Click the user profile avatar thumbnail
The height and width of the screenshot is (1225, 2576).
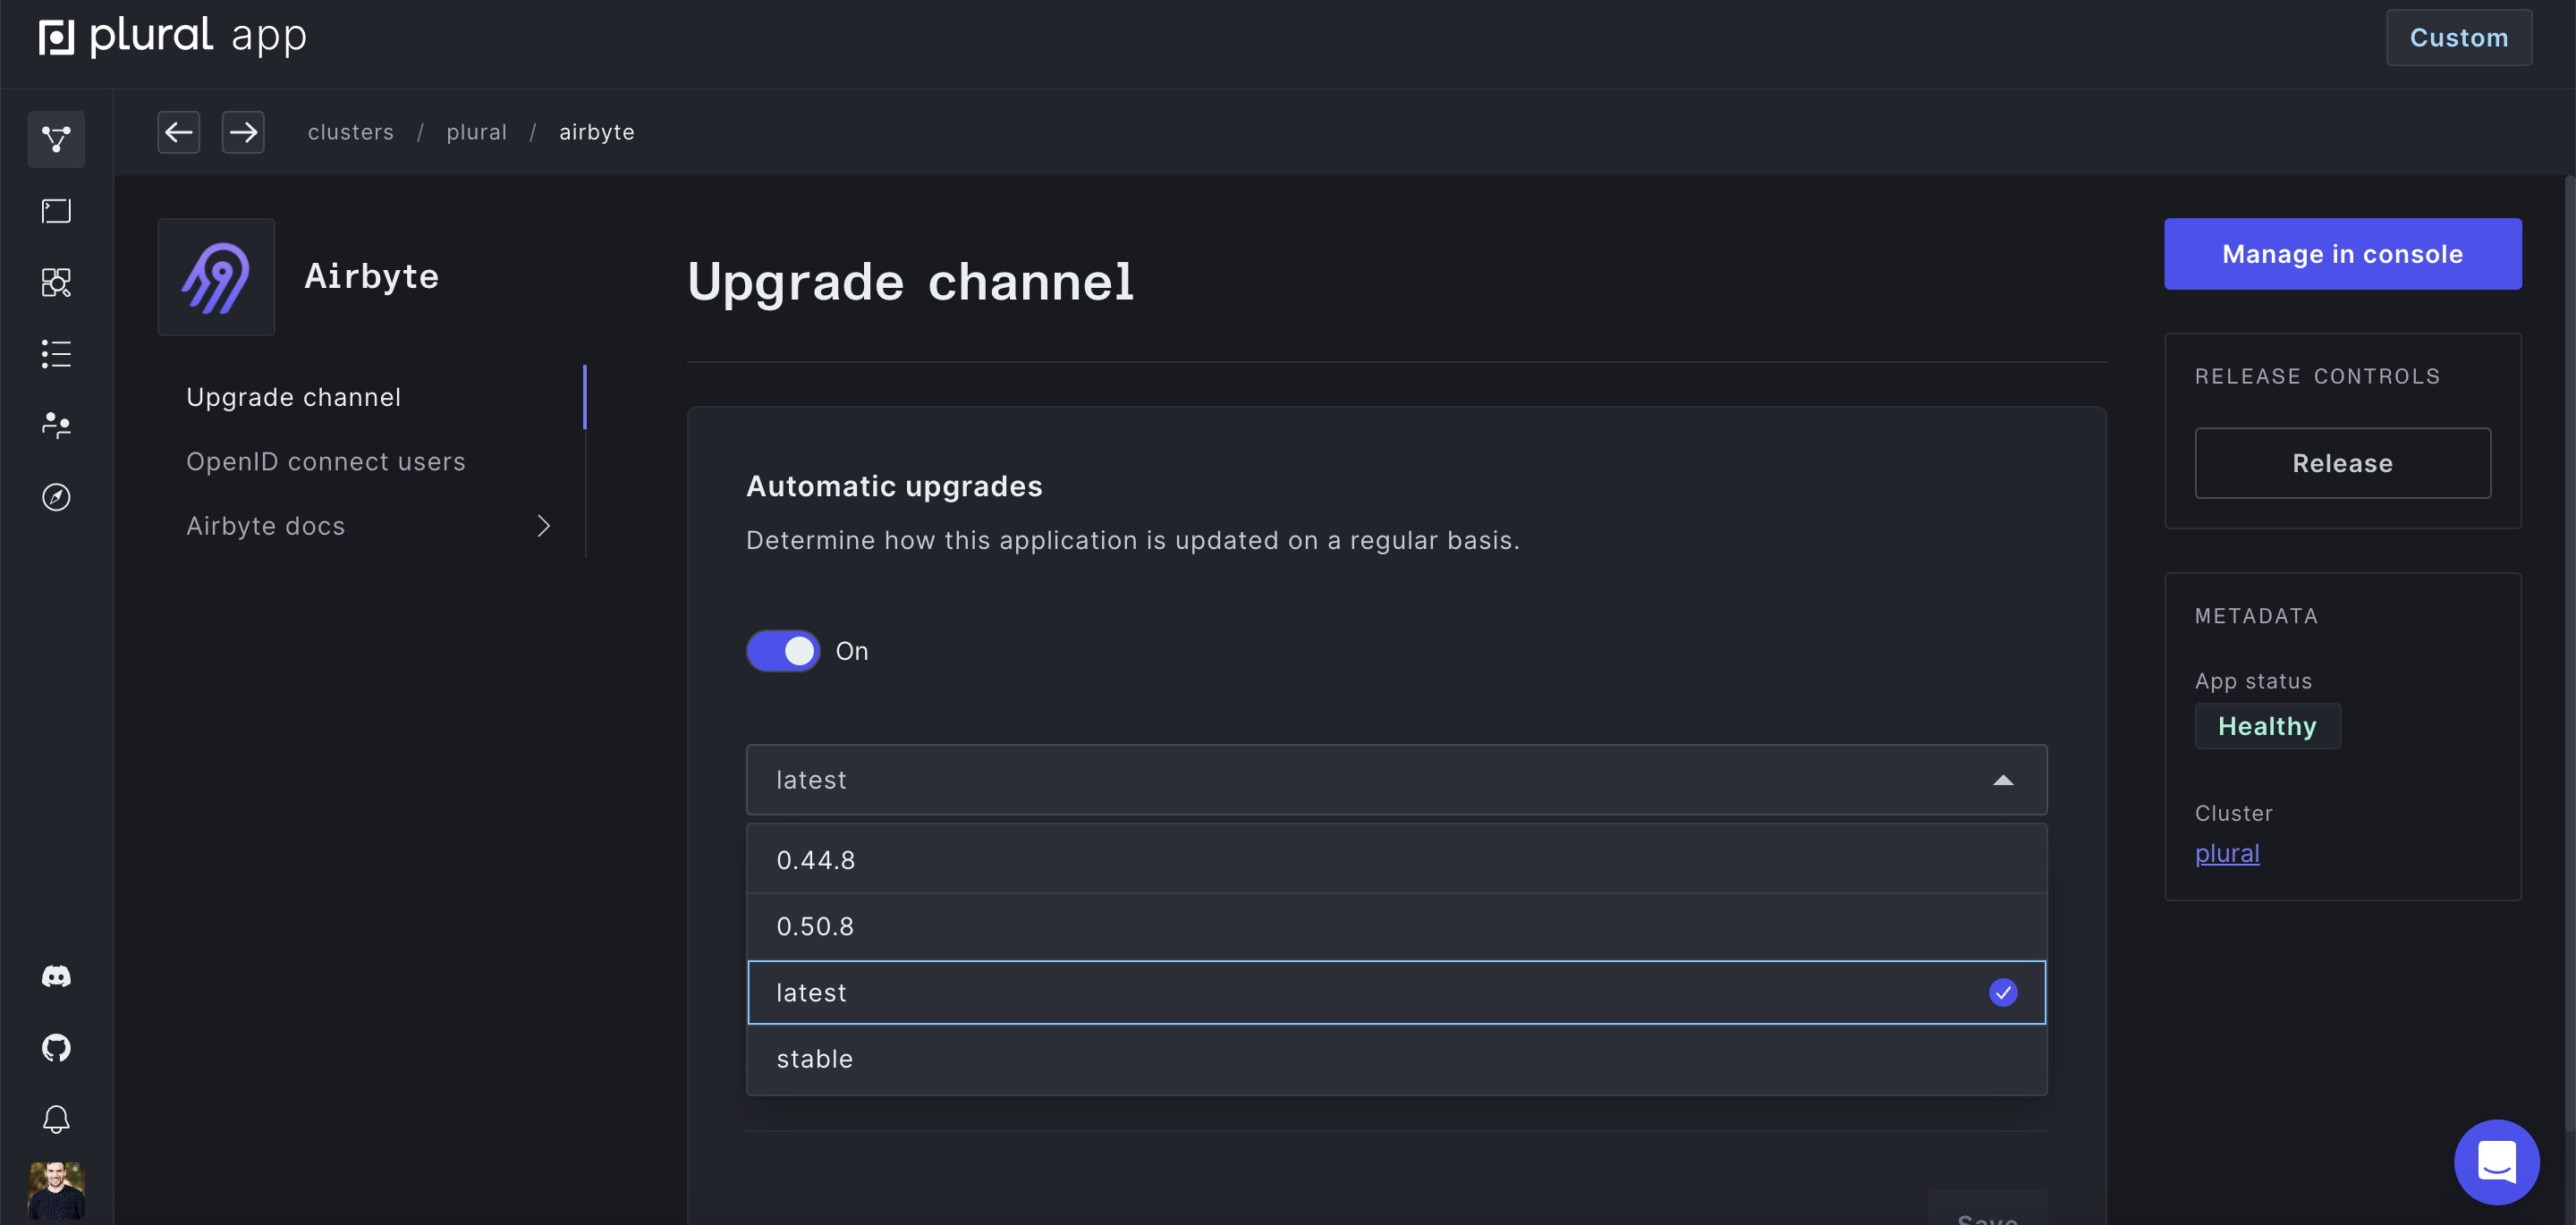pos(56,1190)
